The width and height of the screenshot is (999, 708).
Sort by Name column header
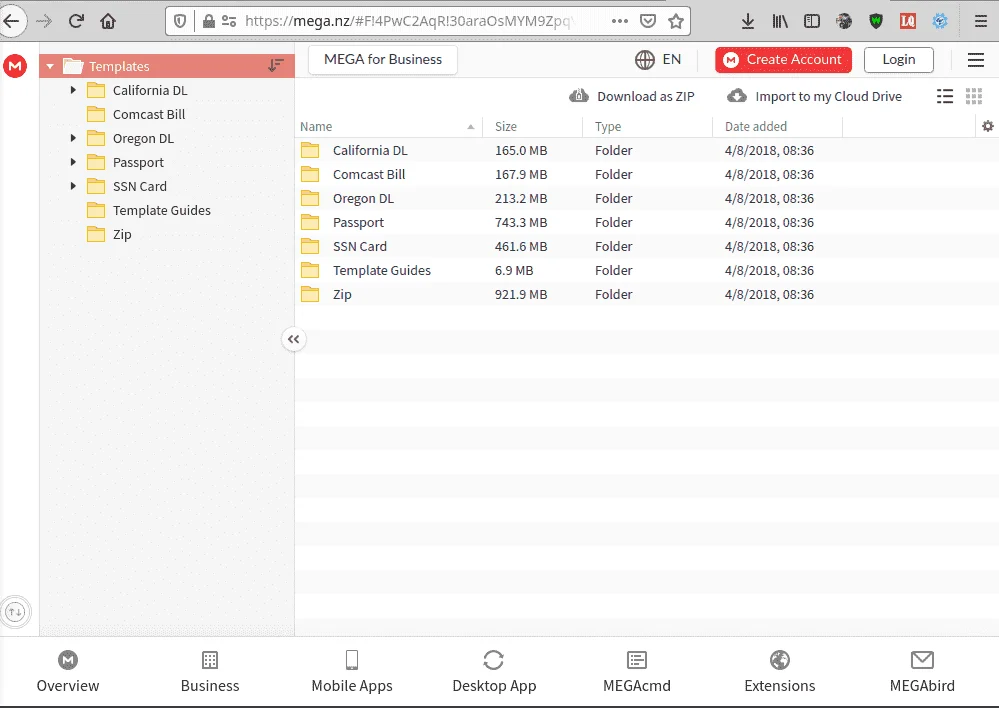387,126
